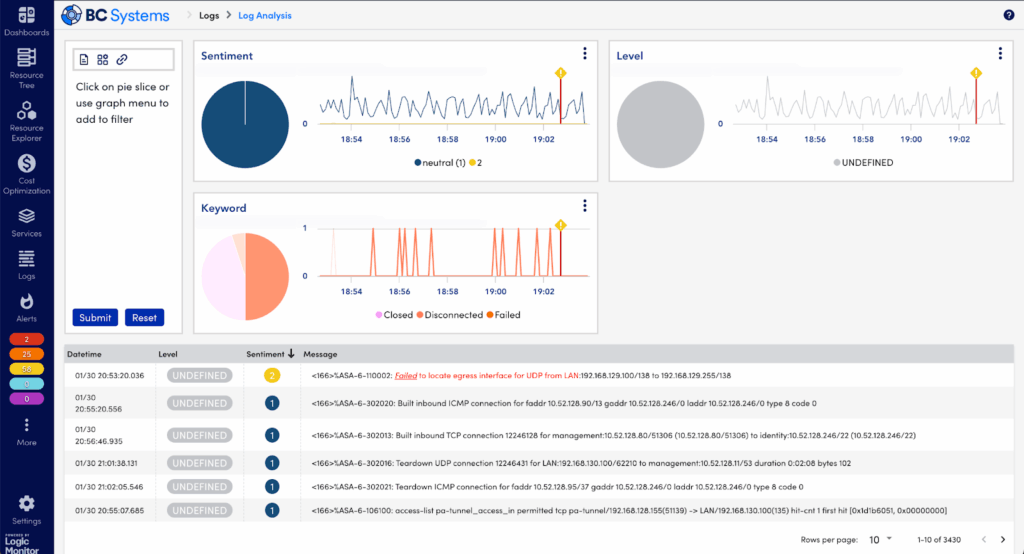Viewport: 1024px width, 554px height.
Task: Open the Keyword panel kebab menu
Action: pyautogui.click(x=584, y=206)
